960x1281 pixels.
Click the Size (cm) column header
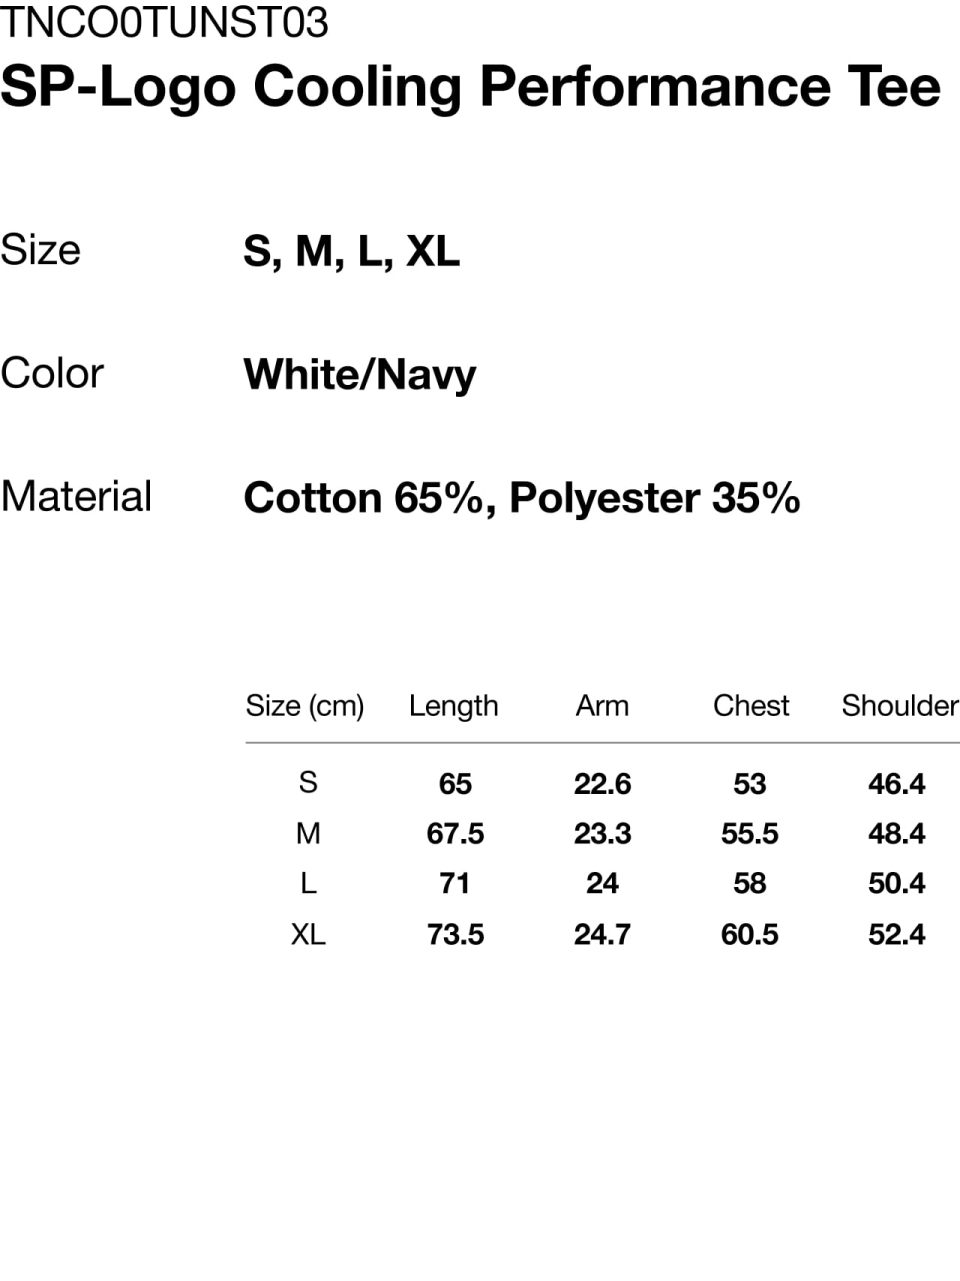coord(305,706)
